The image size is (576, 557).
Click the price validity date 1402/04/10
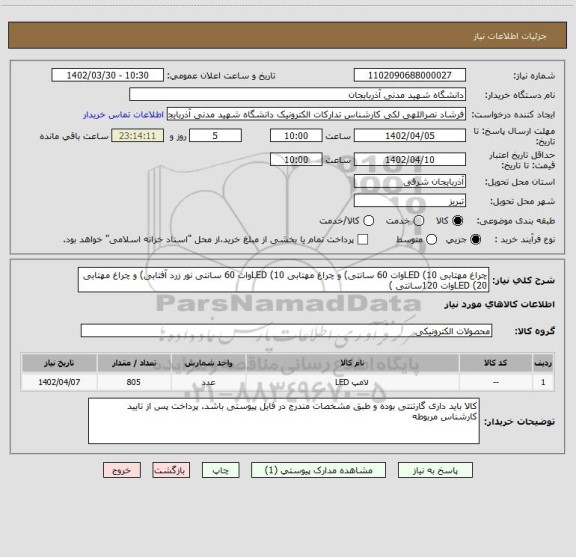click(410, 159)
